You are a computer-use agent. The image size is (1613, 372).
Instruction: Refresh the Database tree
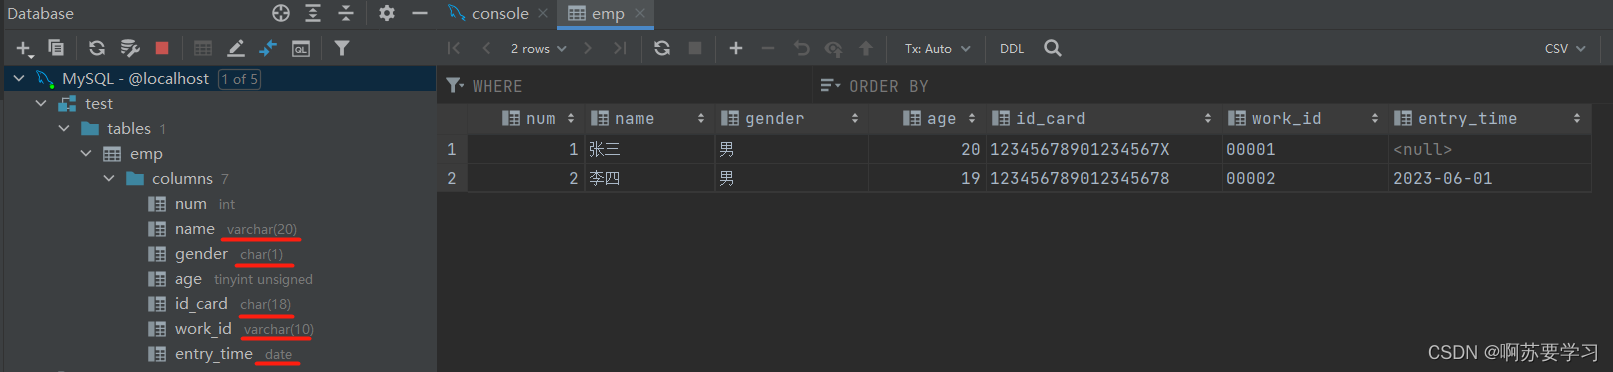pyautogui.click(x=97, y=48)
